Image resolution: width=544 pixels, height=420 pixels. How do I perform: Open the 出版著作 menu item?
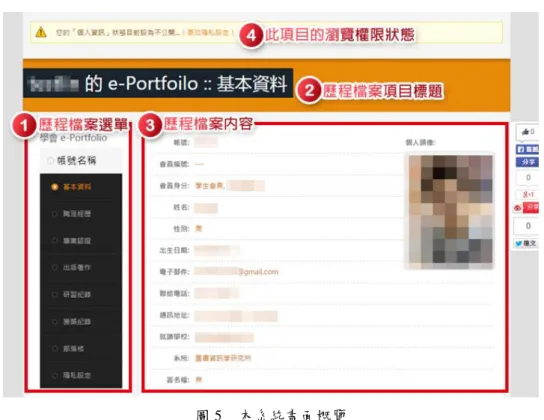pos(77,267)
